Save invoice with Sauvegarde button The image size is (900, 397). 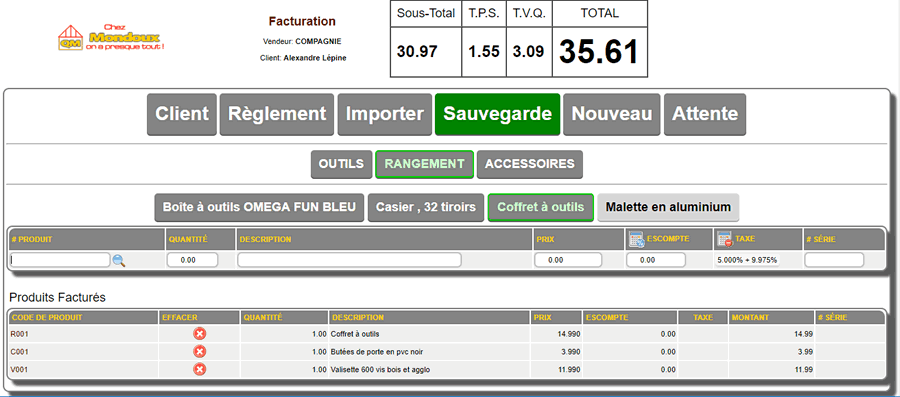(497, 114)
